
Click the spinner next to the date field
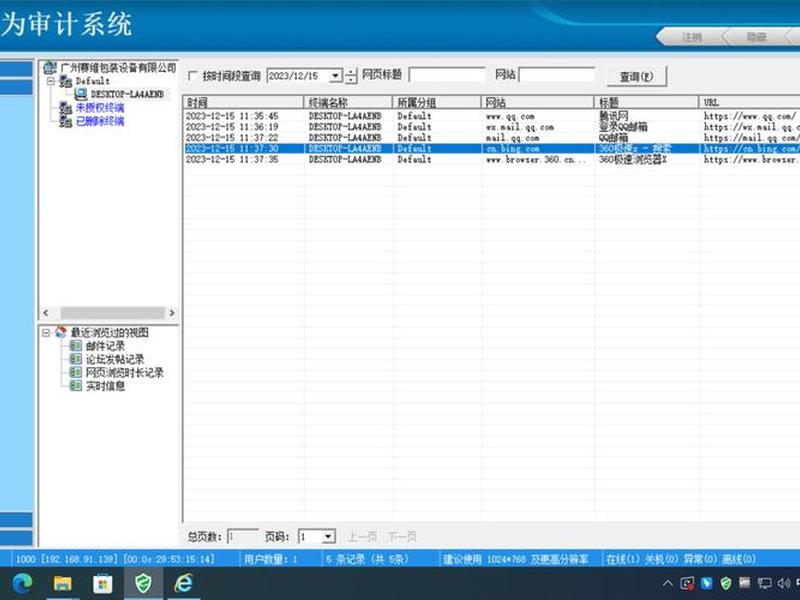pos(351,76)
